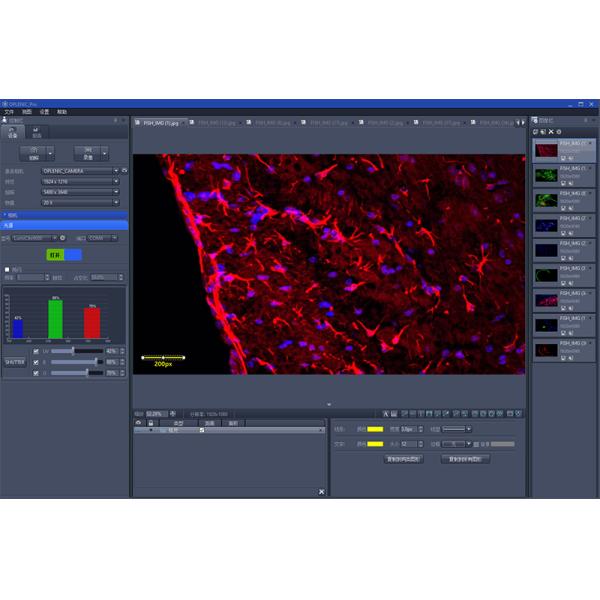This screenshot has height=600, width=600.
Task: Select the red fluorescence thumbnail at the top of the gallery
Action: 546,150
